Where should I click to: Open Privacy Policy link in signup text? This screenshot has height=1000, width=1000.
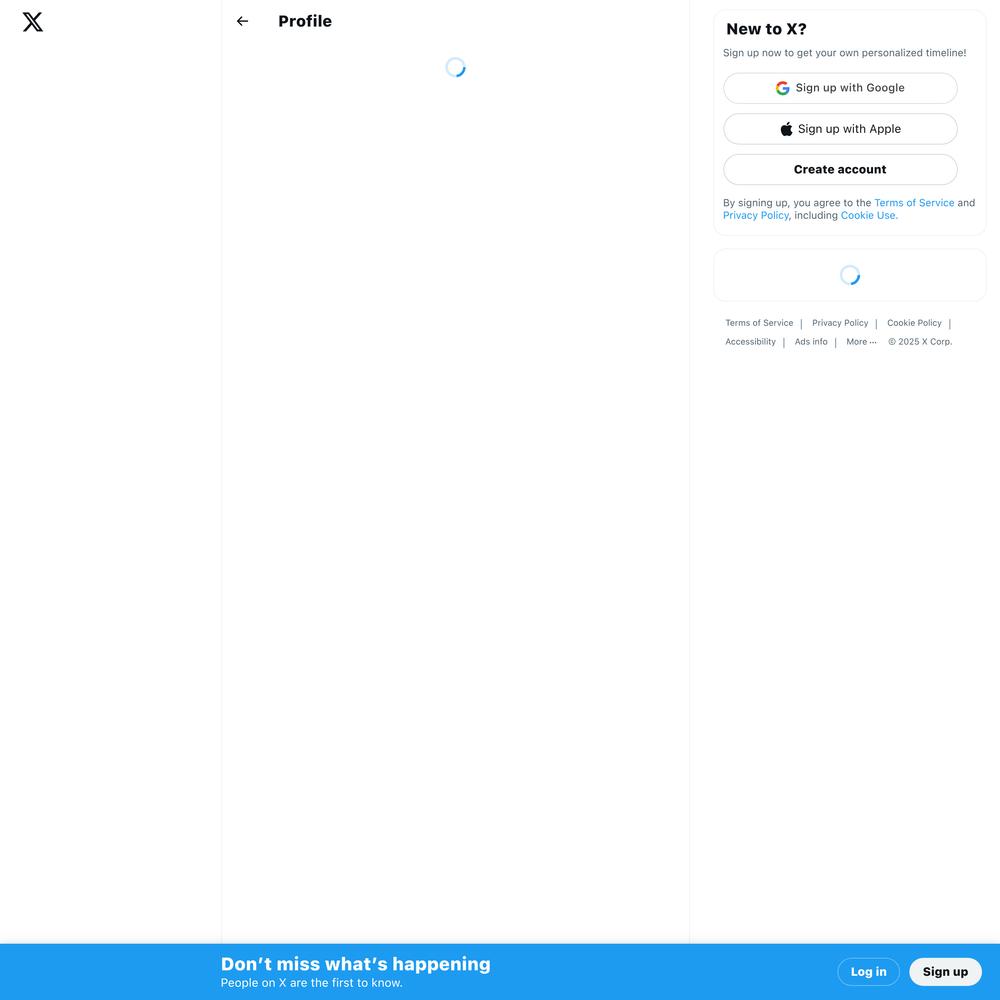click(x=756, y=216)
